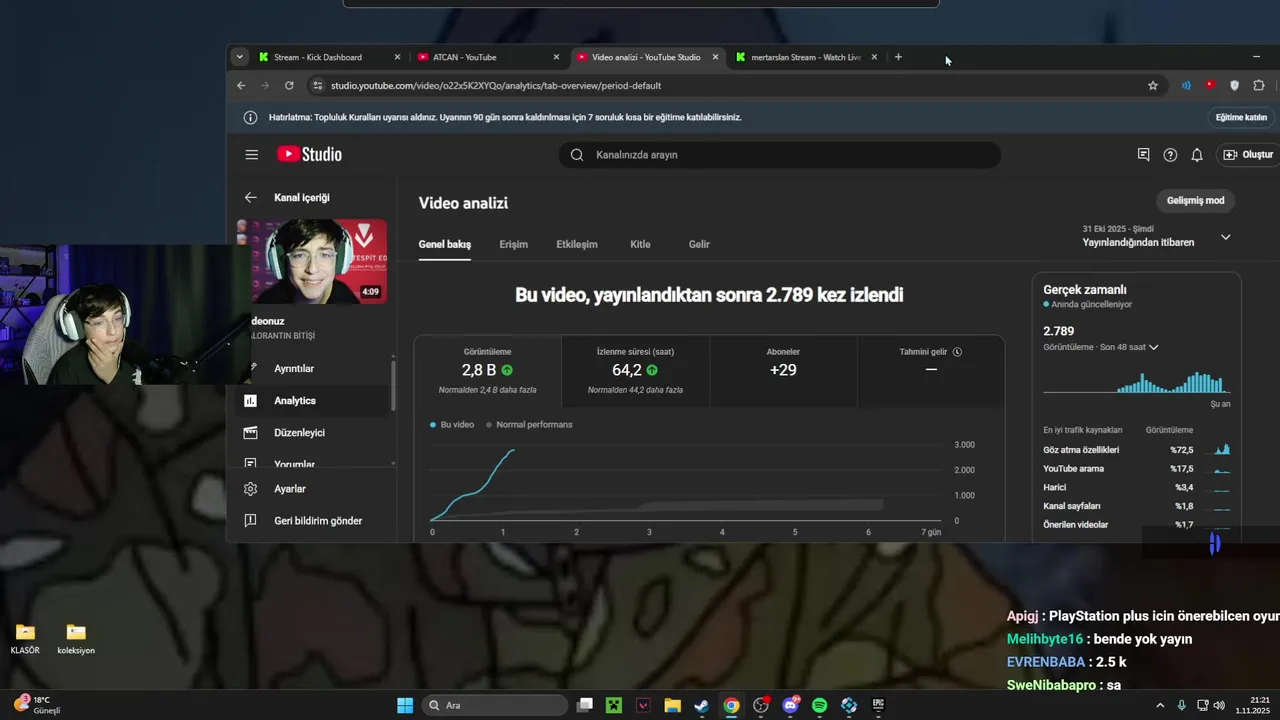Viewport: 1280px width, 720px height.
Task: Click the site info icon in address bar
Action: (x=318, y=86)
